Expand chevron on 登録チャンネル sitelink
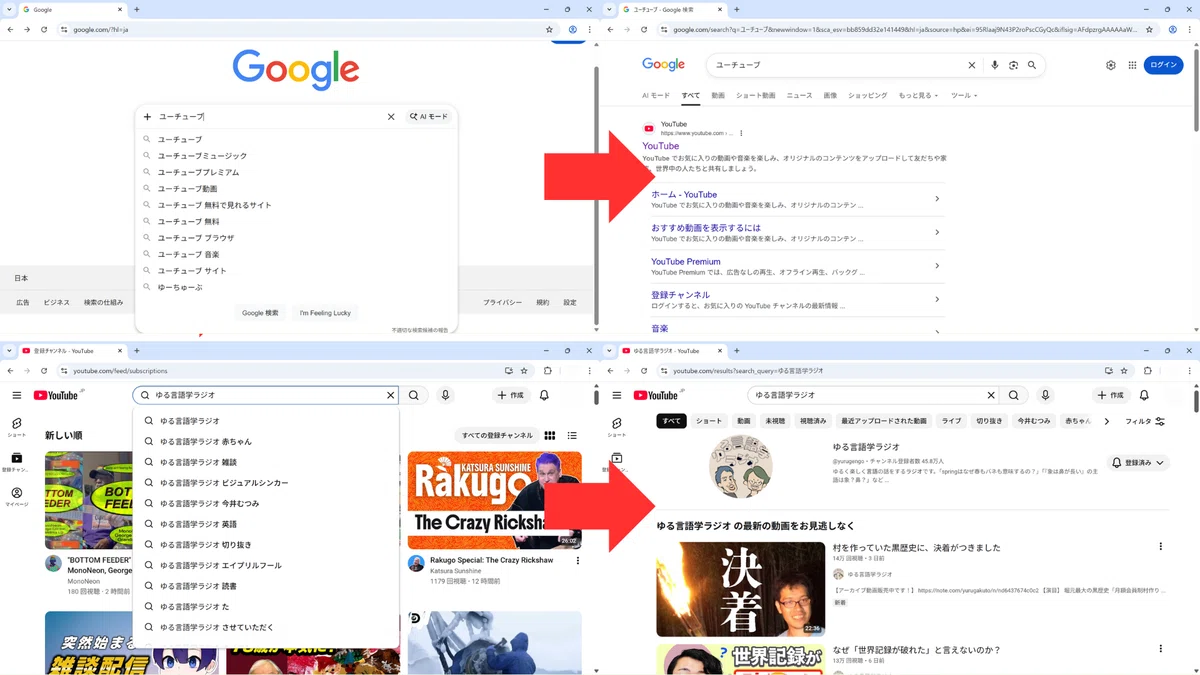 point(937,299)
